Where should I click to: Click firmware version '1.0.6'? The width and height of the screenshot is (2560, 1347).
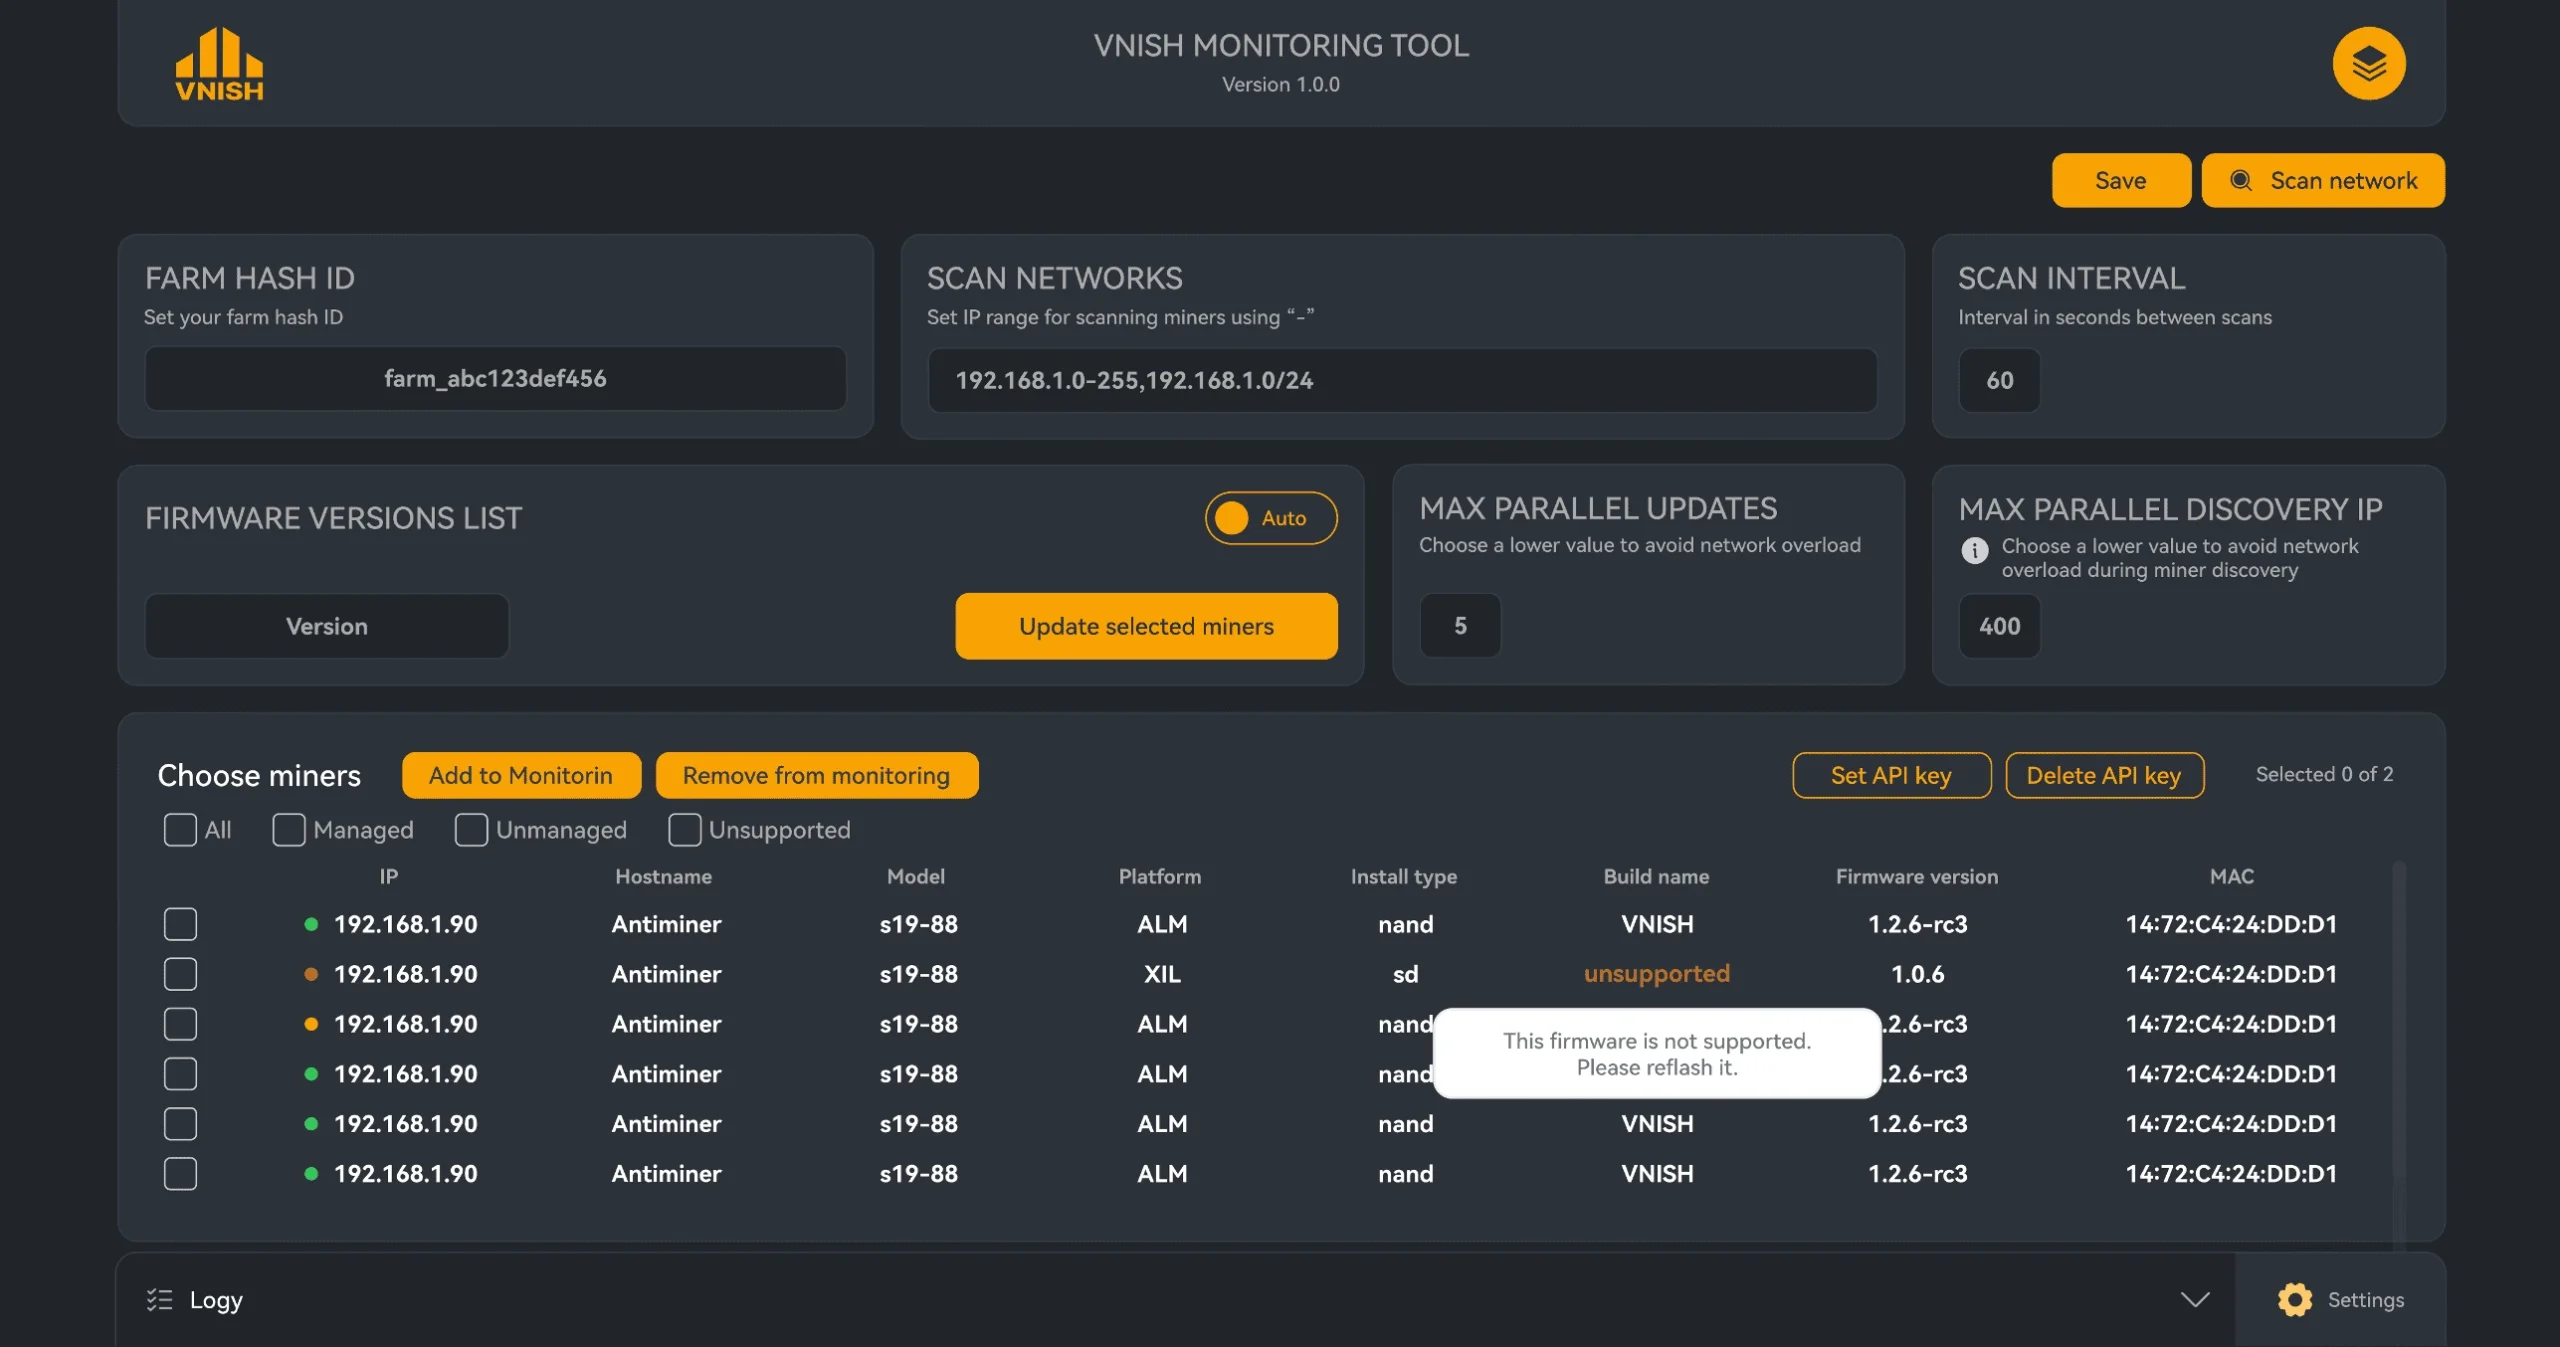1917,973
